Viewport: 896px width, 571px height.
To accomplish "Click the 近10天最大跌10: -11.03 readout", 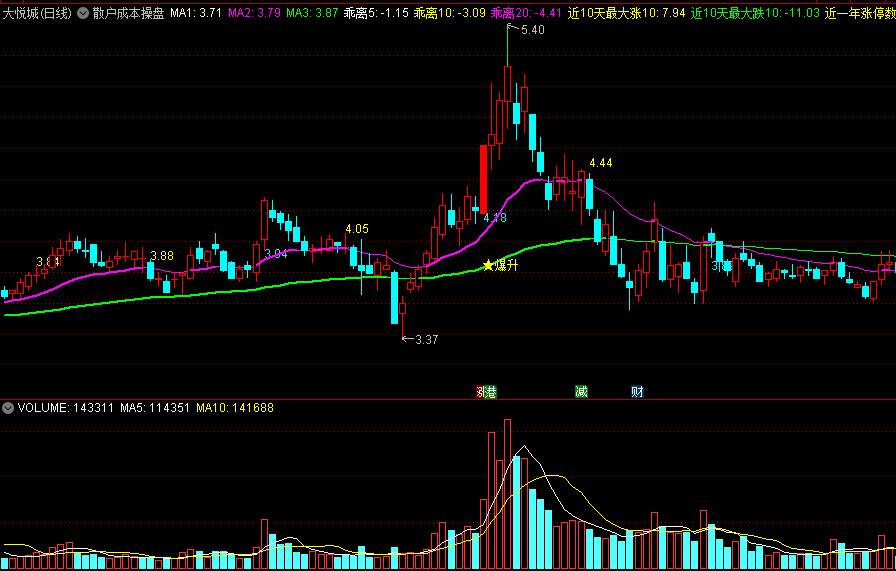I will tap(755, 13).
